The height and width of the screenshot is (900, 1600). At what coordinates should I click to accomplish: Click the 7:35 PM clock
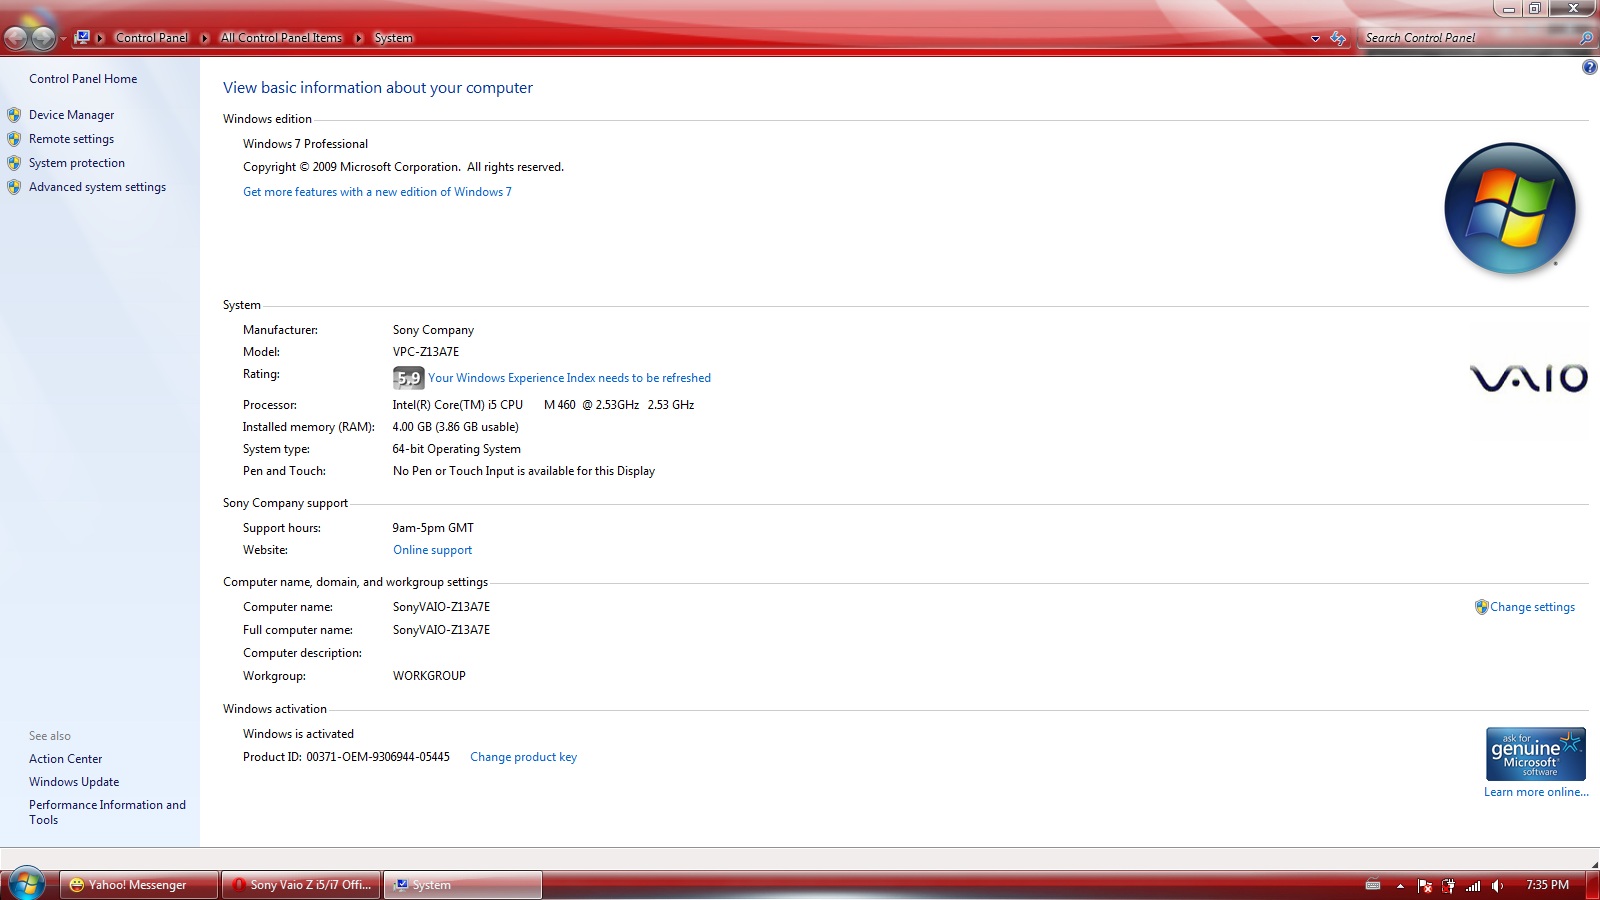(x=1547, y=885)
